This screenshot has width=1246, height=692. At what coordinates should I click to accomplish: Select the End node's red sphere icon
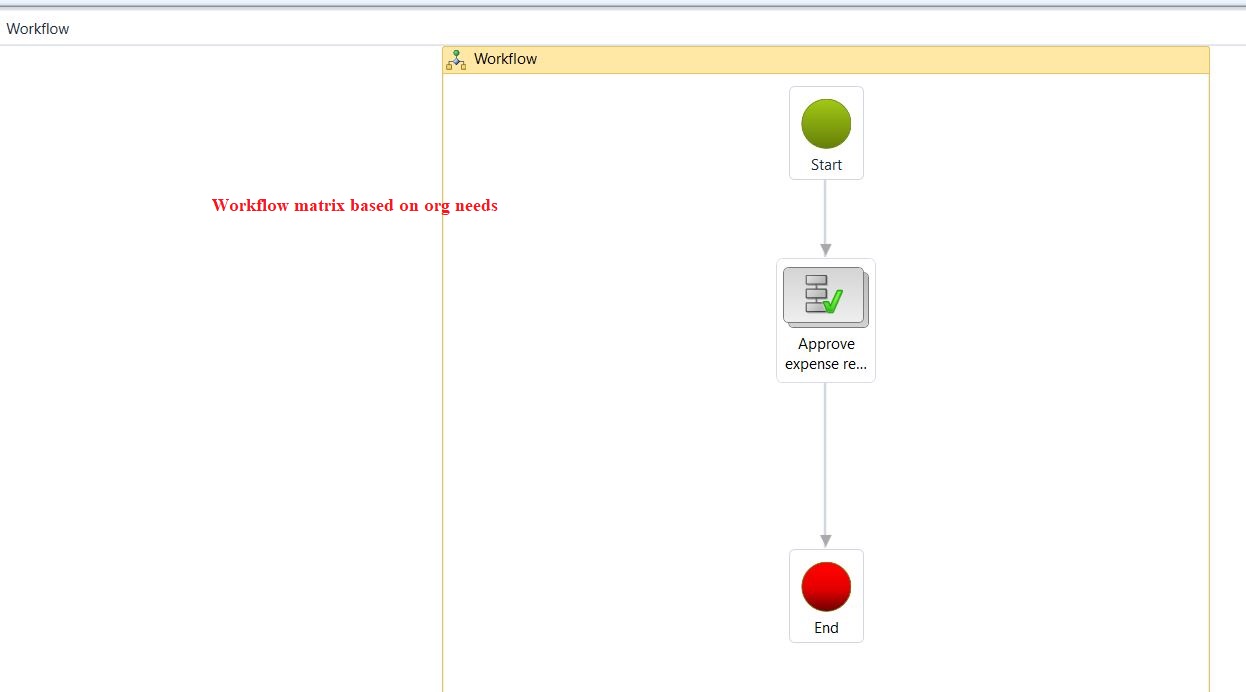pyautogui.click(x=825, y=584)
